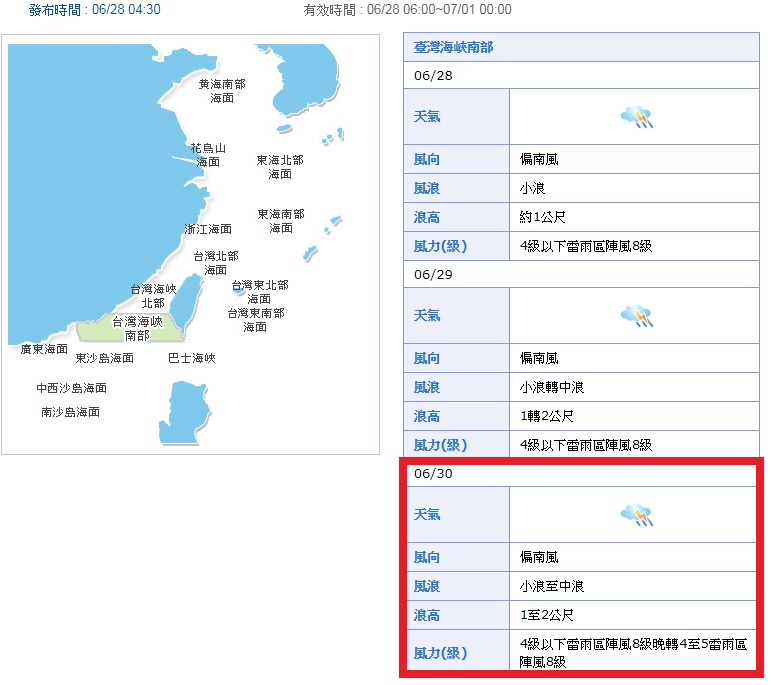771x685 pixels.
Task: Click the 06/29 date row
Action: coord(581,274)
